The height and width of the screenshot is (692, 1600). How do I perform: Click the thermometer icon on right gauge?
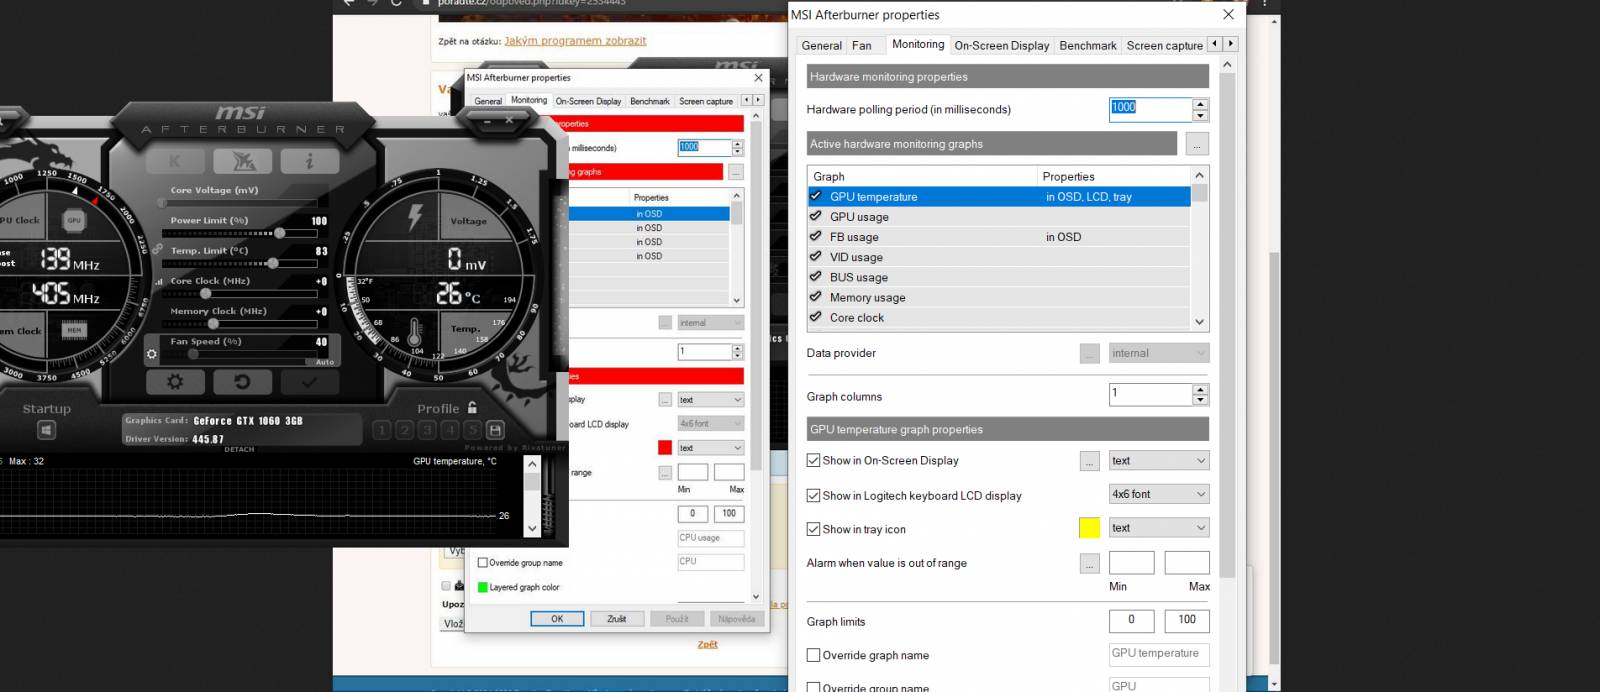[415, 333]
